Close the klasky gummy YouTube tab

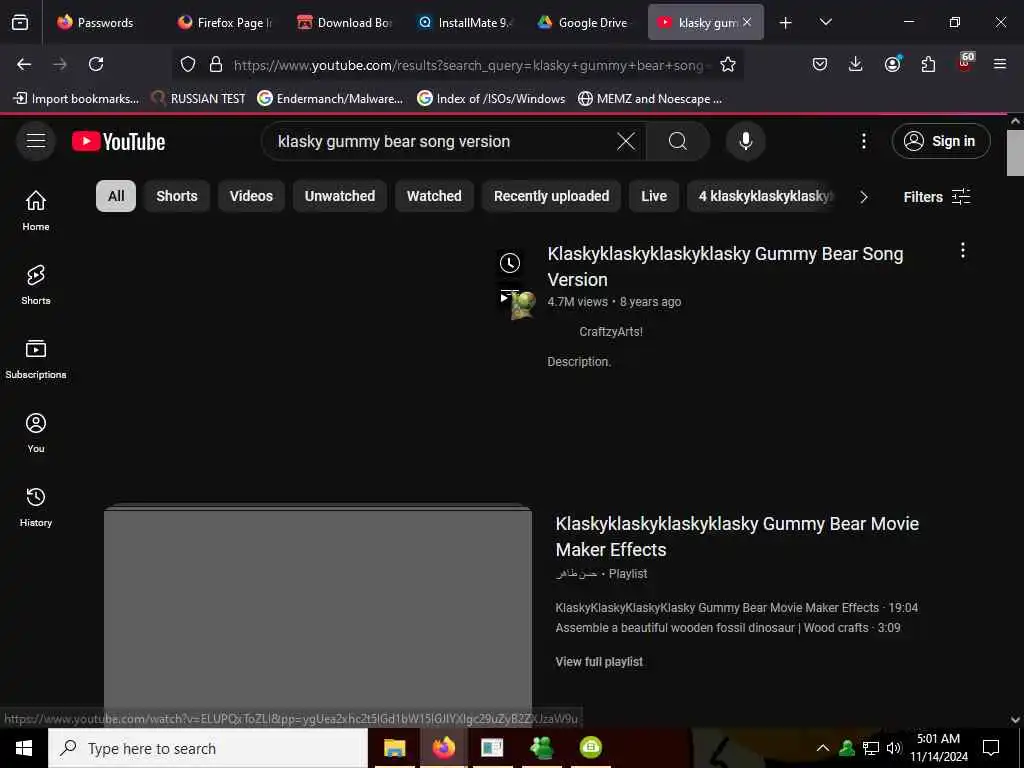[746, 22]
